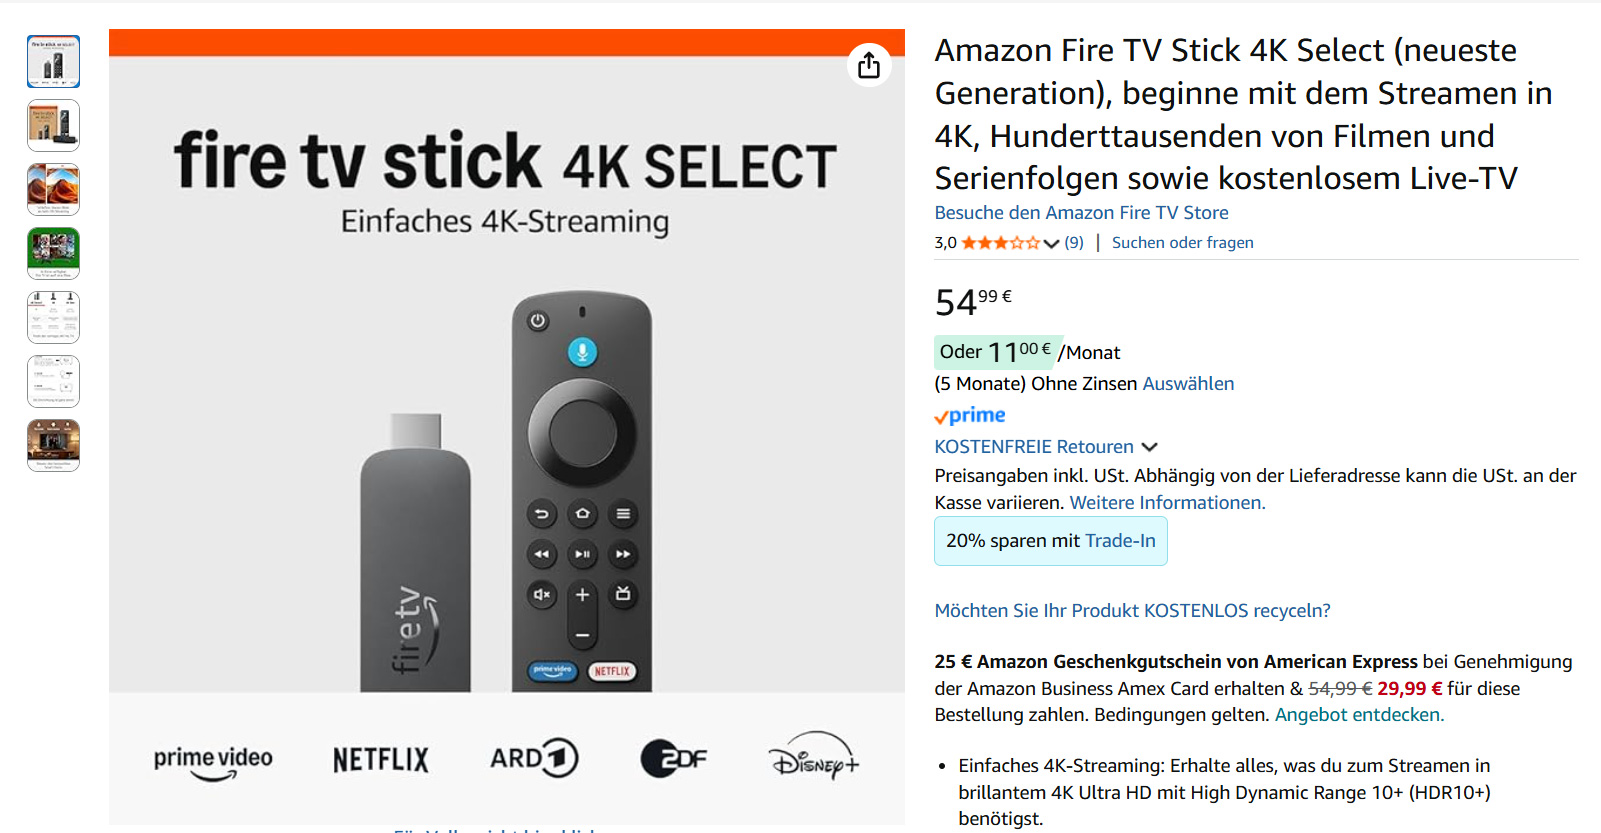Select the first product thumbnail
The height and width of the screenshot is (833, 1601).
[53, 61]
